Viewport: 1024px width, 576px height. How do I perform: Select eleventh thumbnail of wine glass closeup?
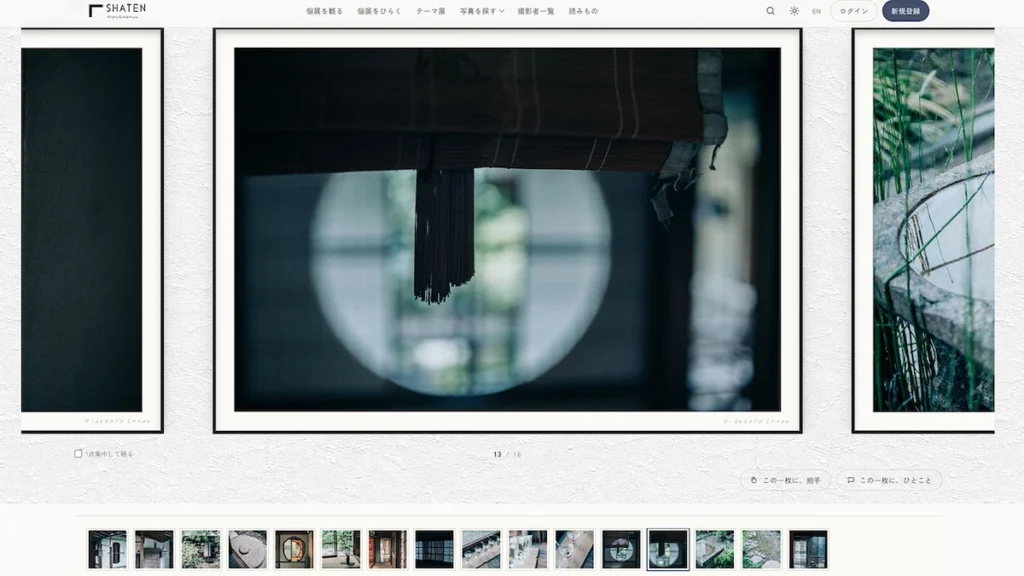575,549
